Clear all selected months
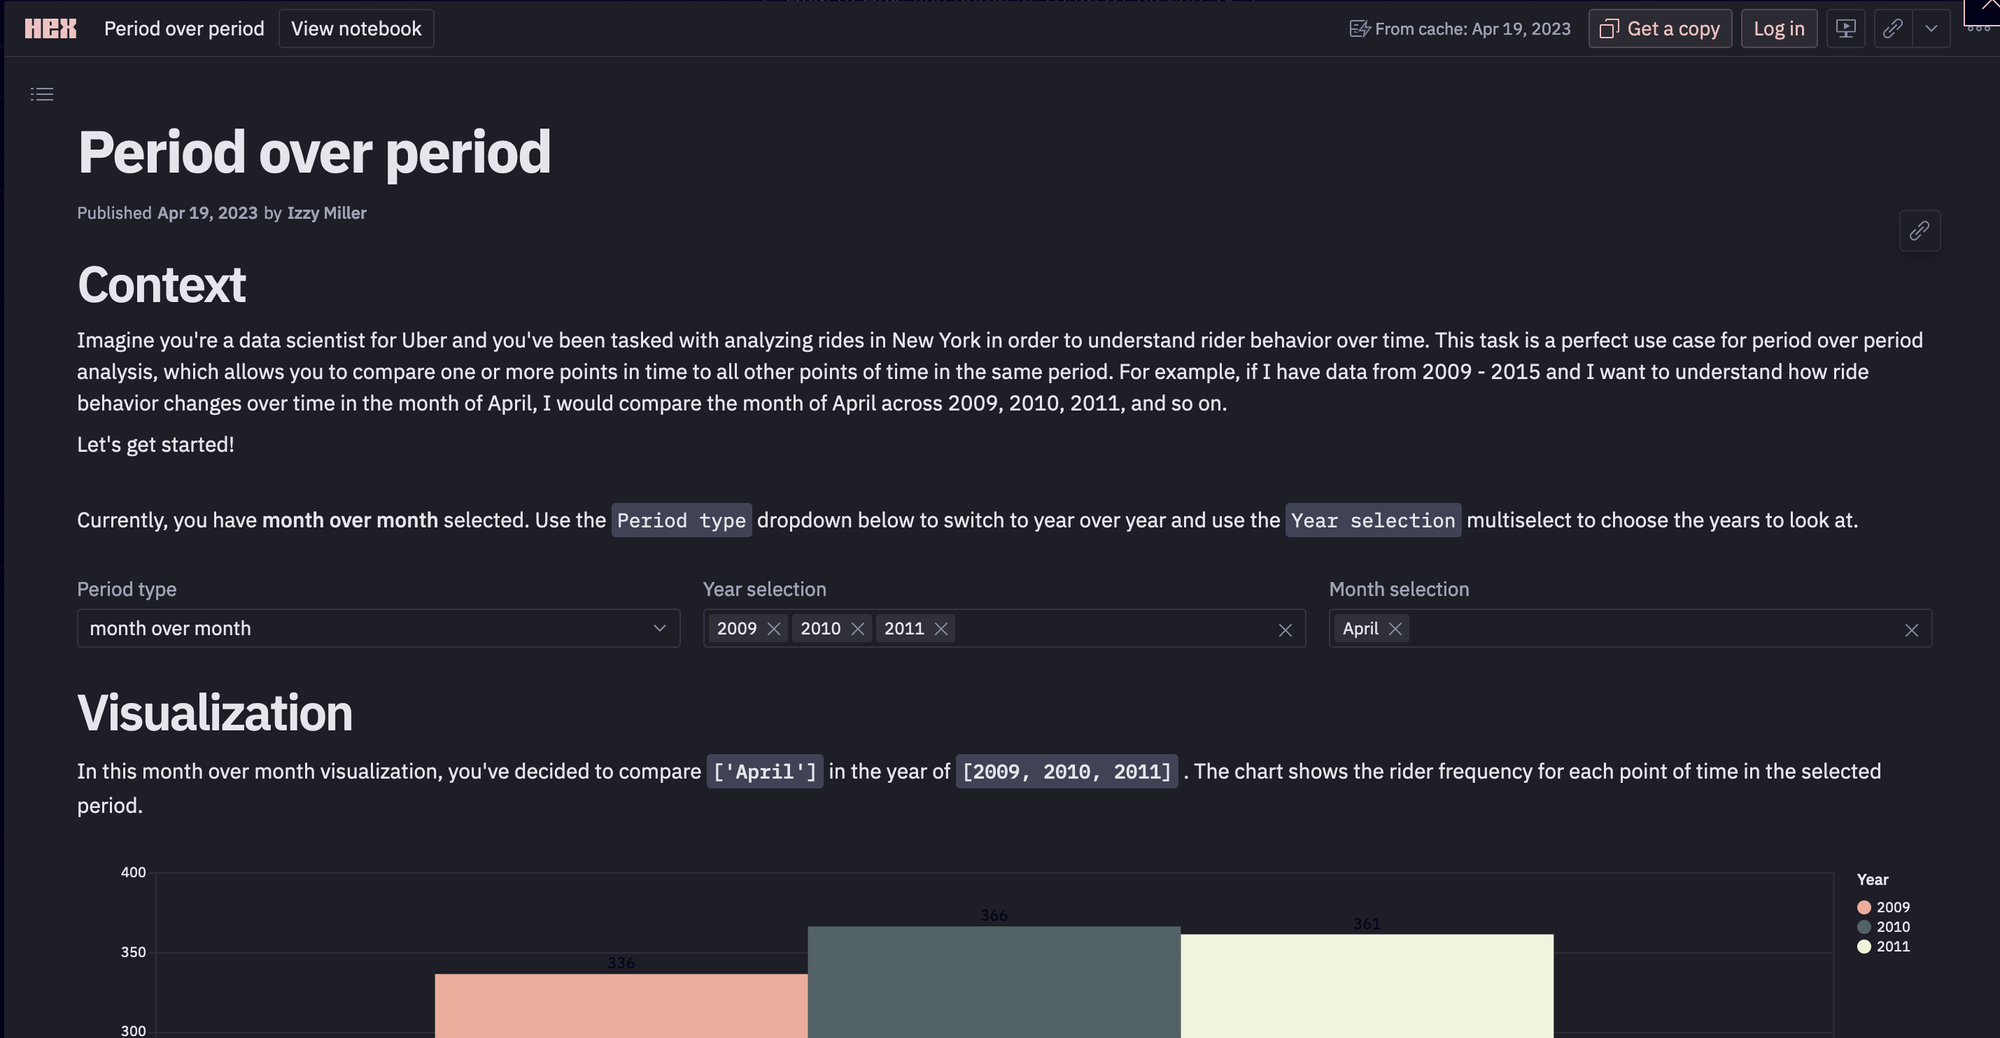This screenshot has width=2000, height=1038. (x=1911, y=630)
